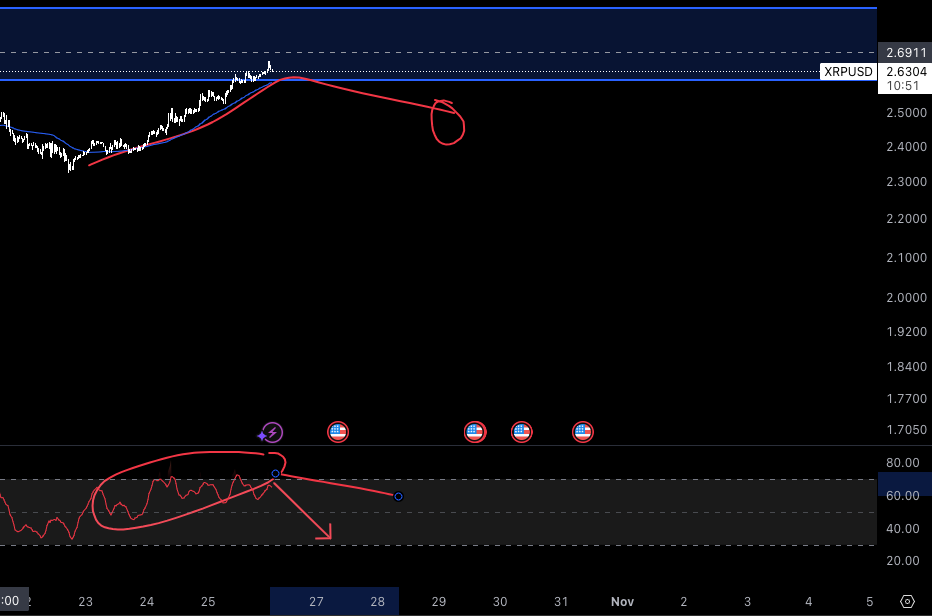Grab the RSI trend line's left anchor near 70 level

pos(275,474)
